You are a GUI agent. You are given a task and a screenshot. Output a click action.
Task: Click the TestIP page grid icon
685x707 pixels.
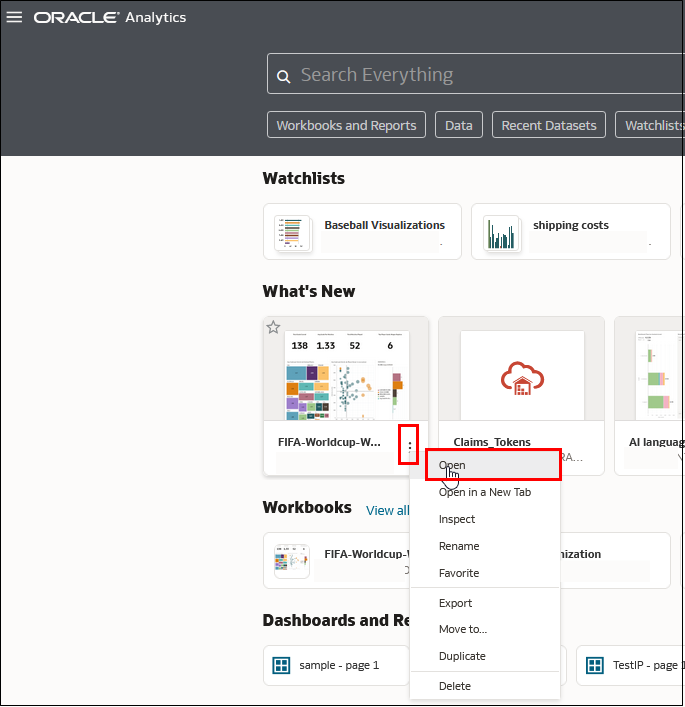click(x=595, y=665)
